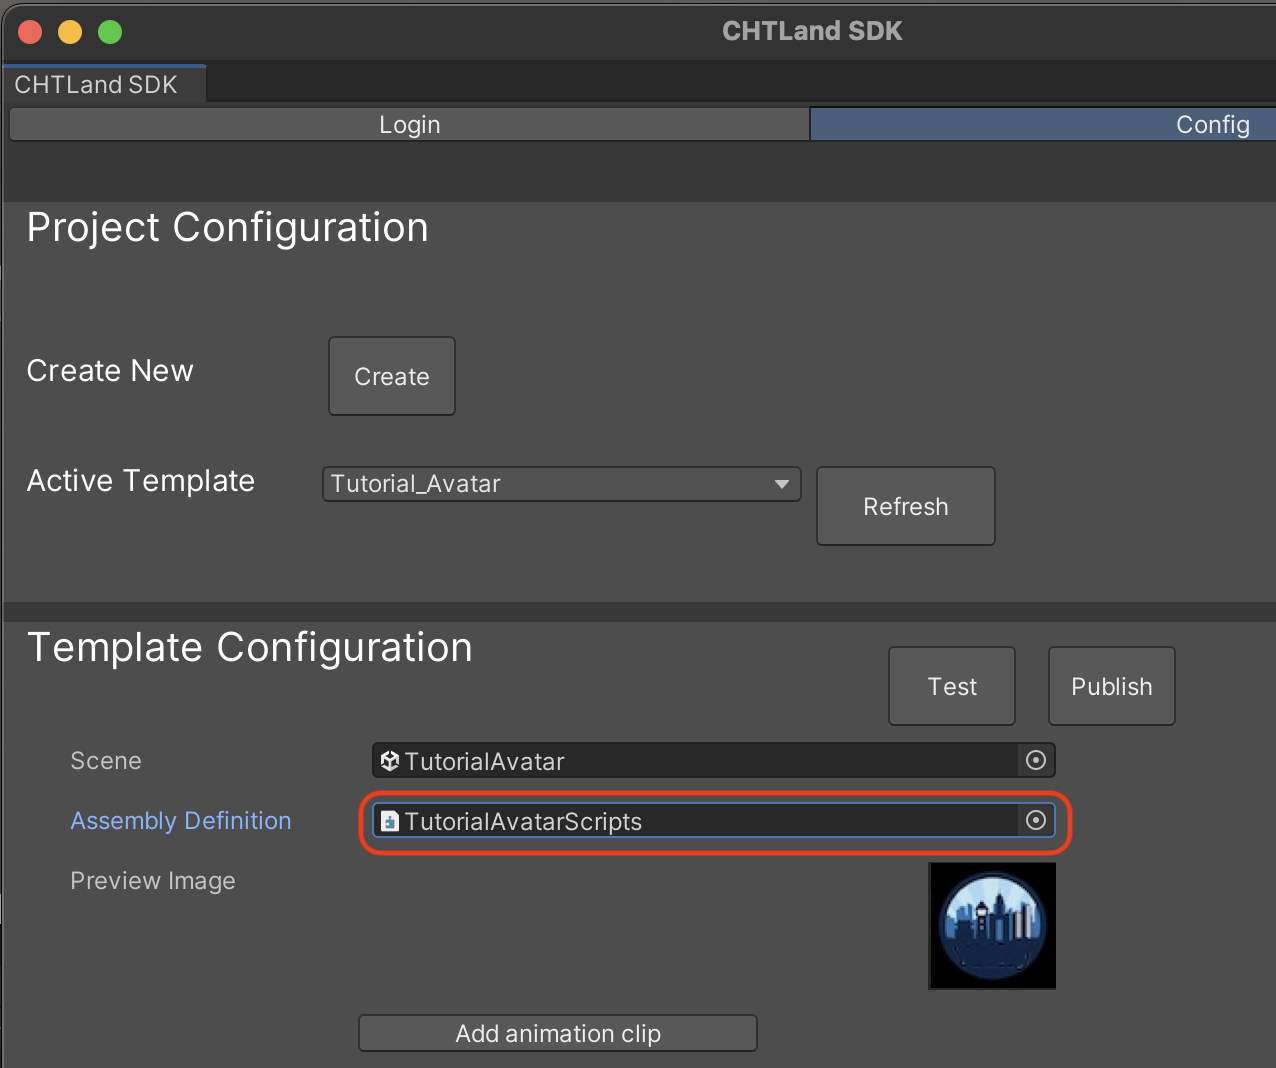The width and height of the screenshot is (1276, 1068).
Task: Click the Assembly Definition label
Action: pyautogui.click(x=181, y=821)
